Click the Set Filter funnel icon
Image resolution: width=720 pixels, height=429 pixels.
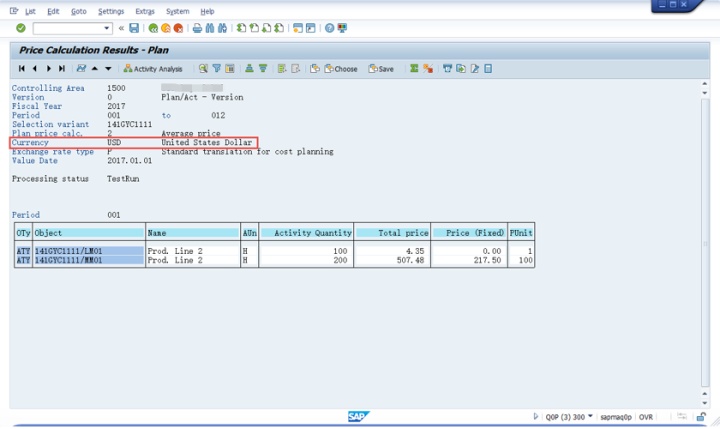[x=216, y=68]
